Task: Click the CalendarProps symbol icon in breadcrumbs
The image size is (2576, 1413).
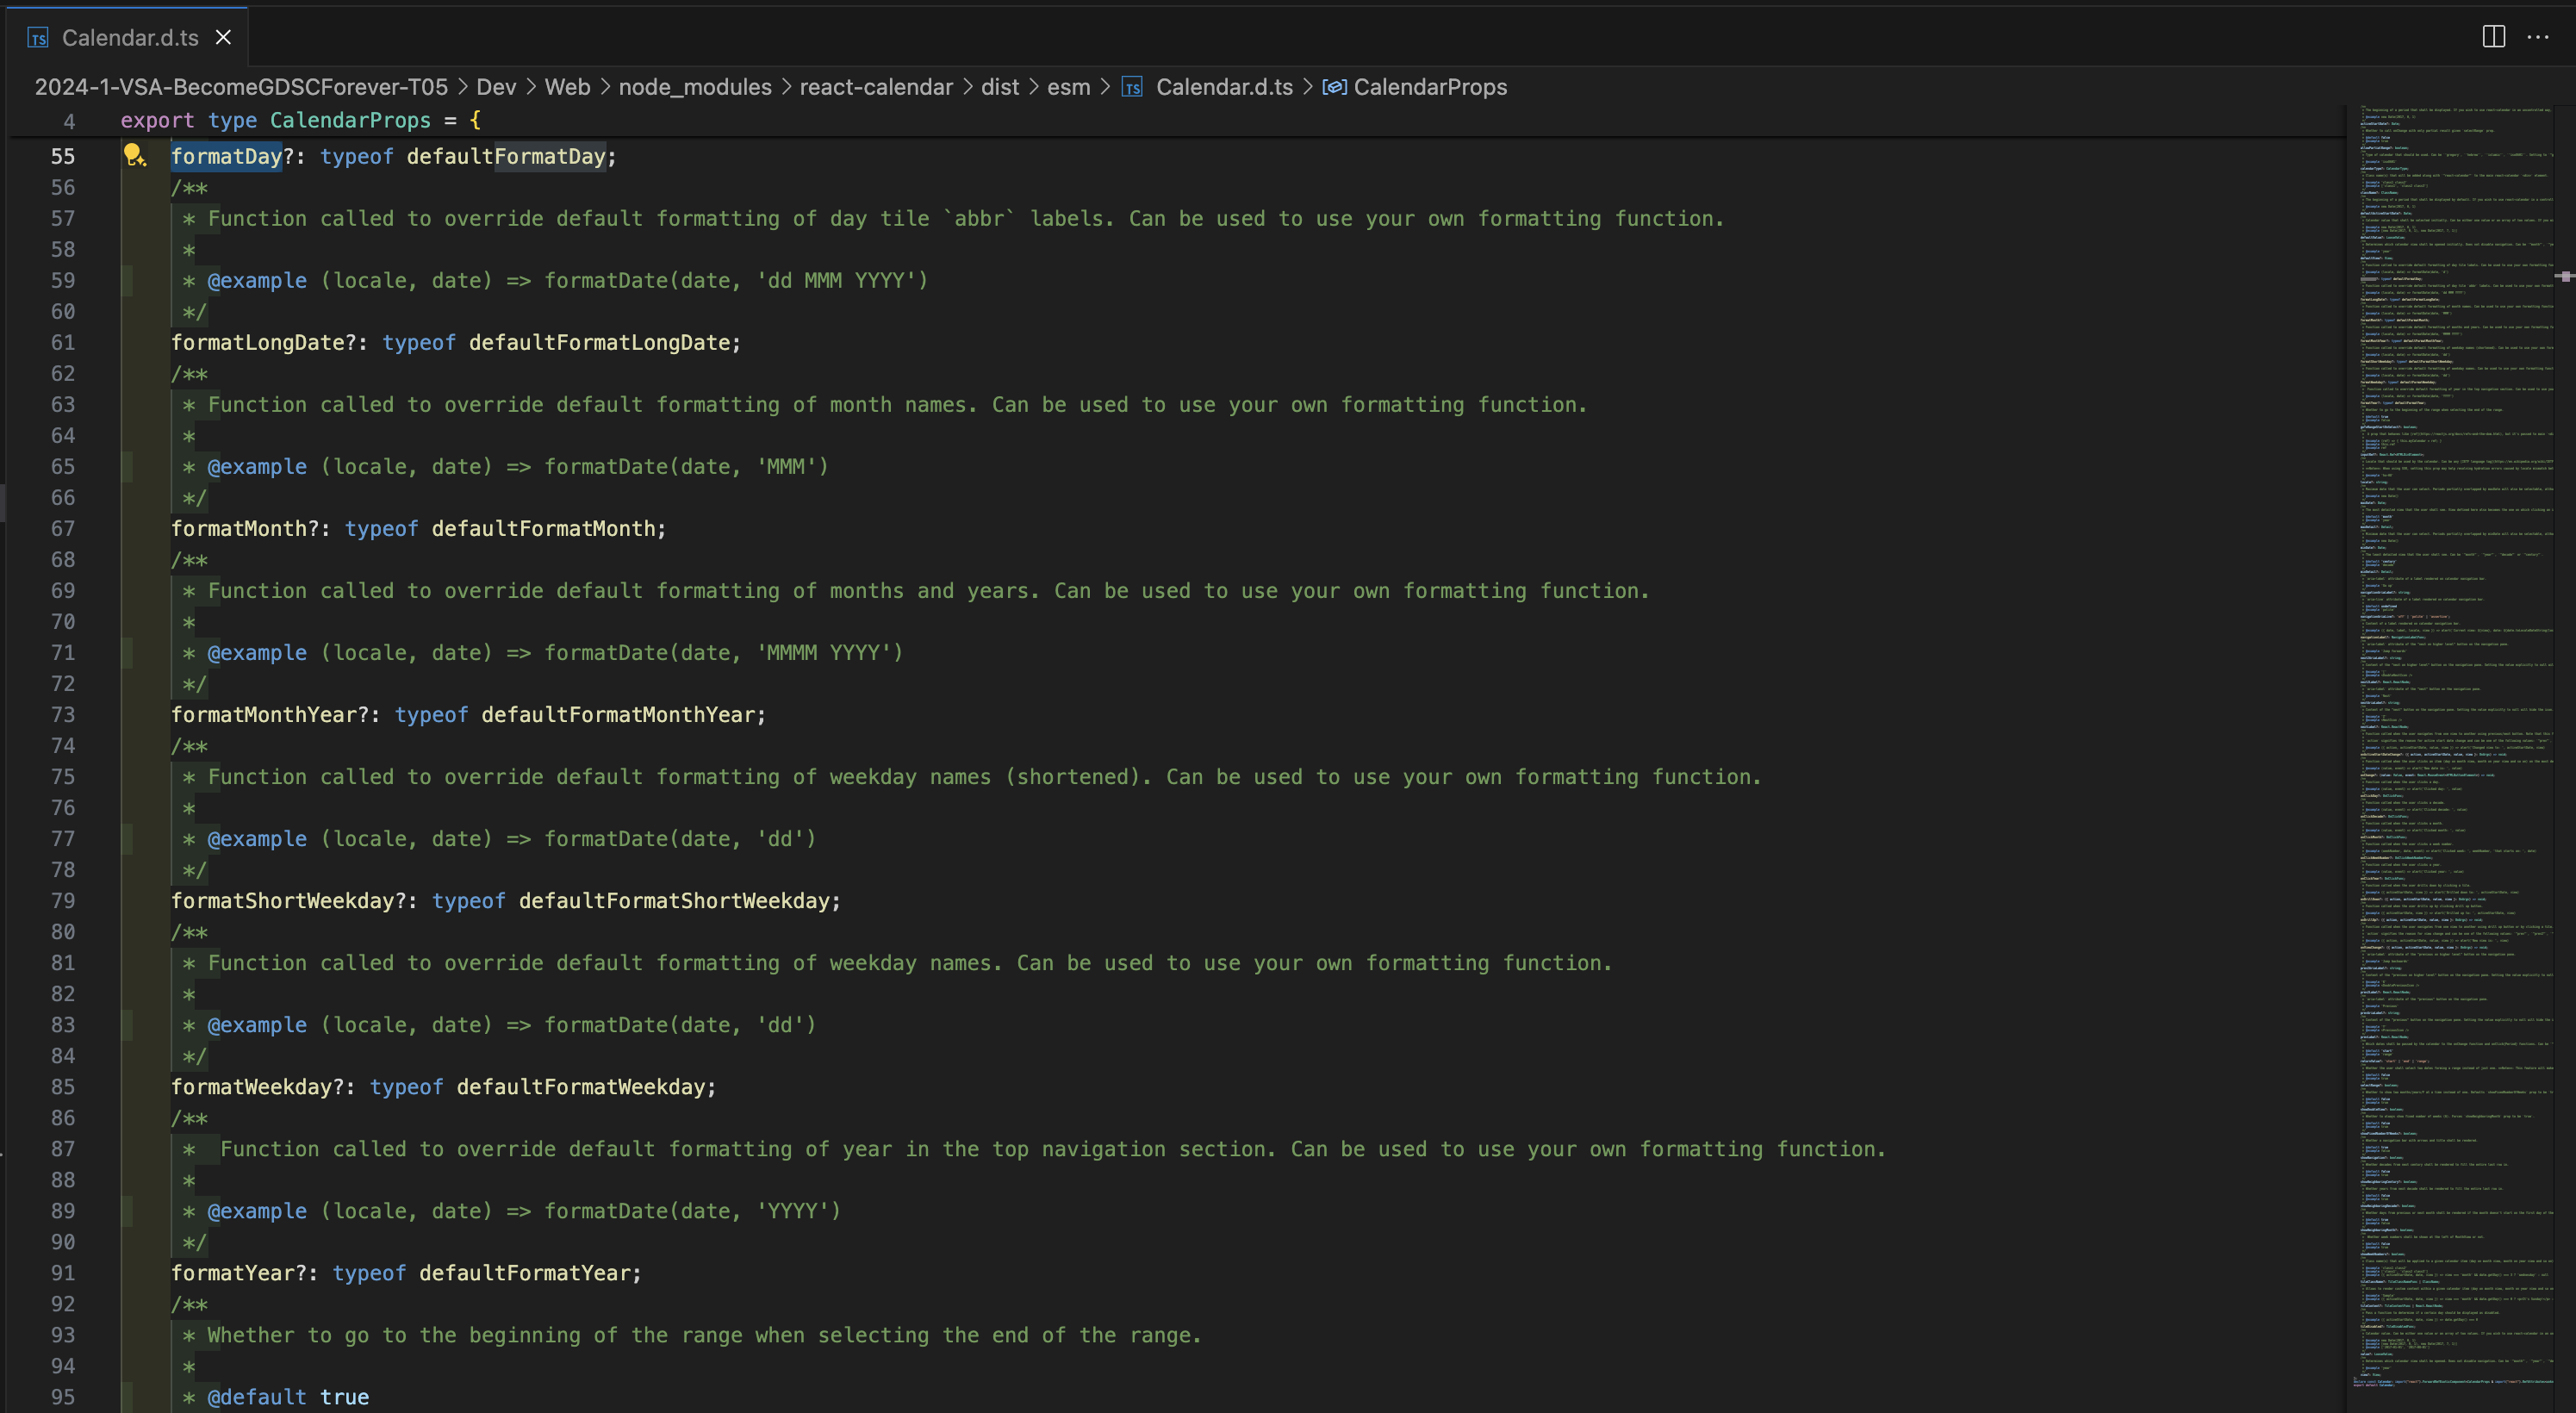Action: click(1334, 88)
